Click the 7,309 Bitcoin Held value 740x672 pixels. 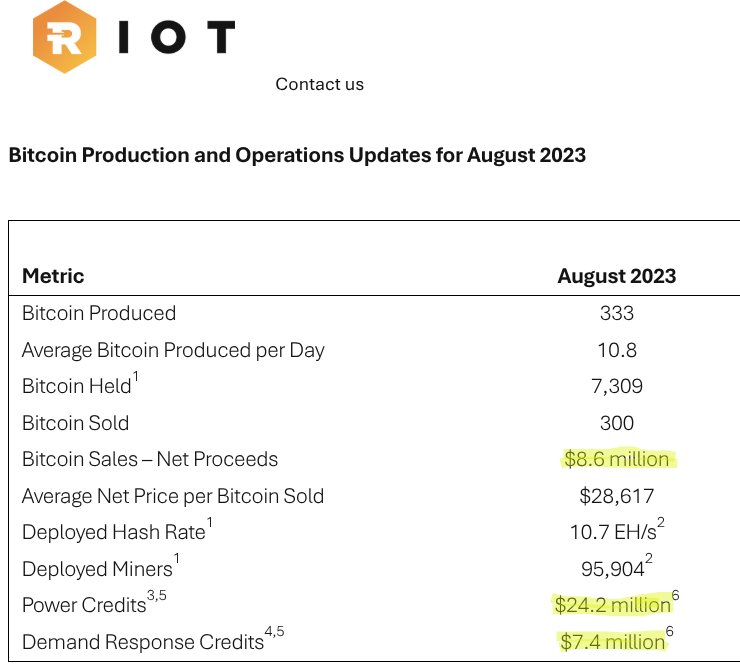pos(617,386)
